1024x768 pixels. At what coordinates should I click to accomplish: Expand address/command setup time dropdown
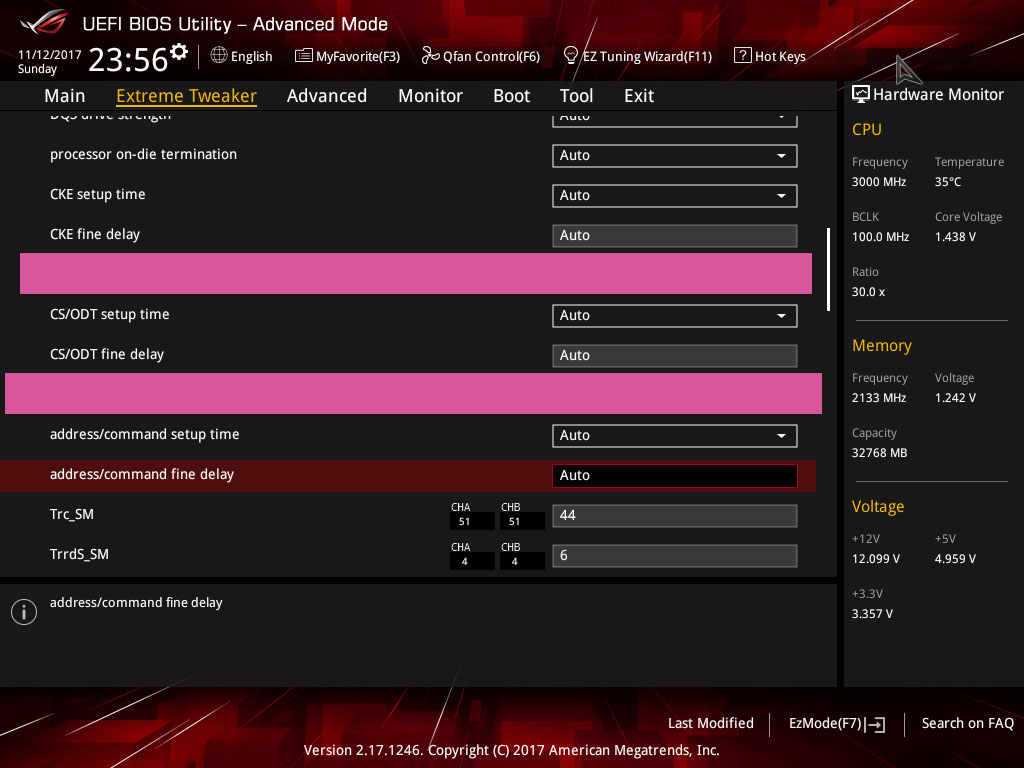(675, 436)
